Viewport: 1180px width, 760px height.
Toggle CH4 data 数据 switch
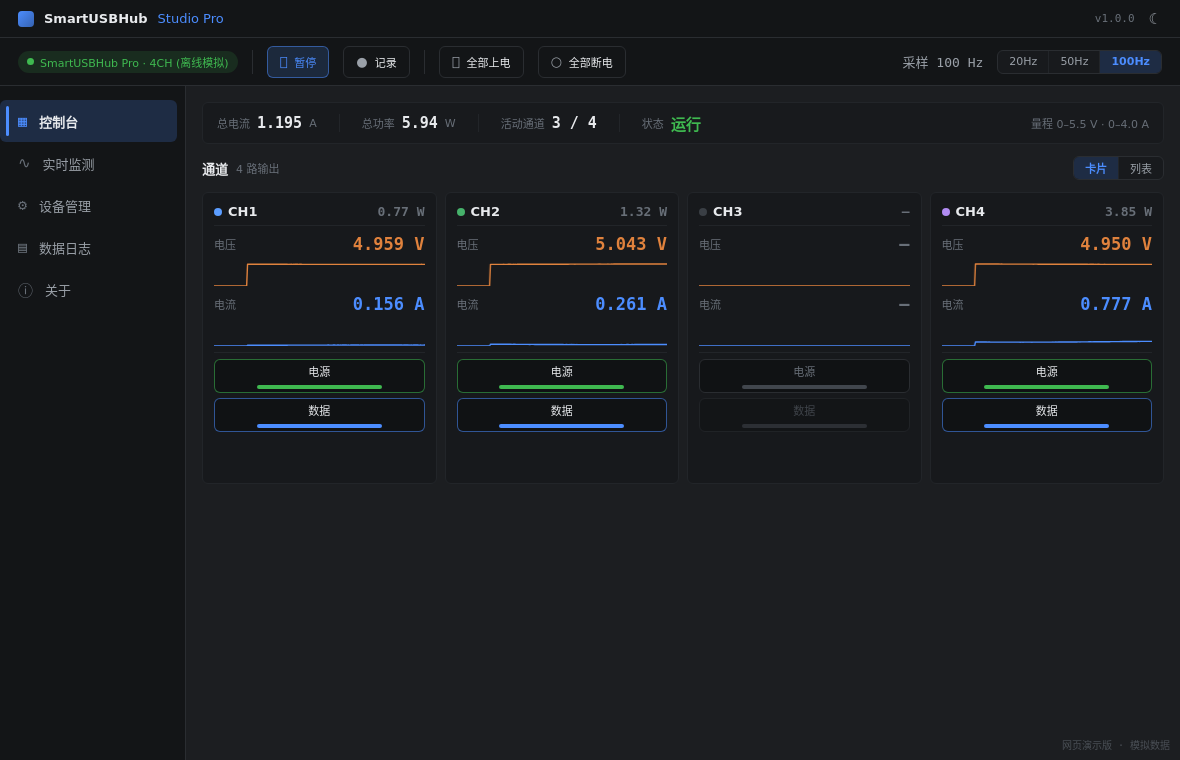tap(1047, 415)
